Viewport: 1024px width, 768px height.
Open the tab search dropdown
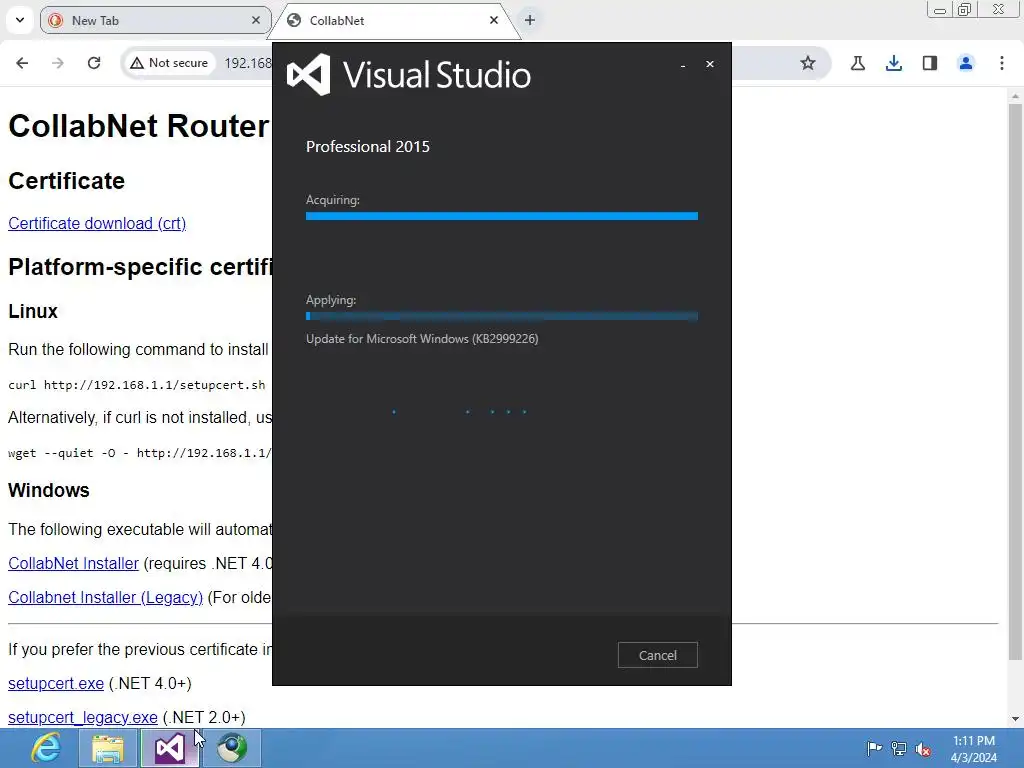(x=20, y=20)
